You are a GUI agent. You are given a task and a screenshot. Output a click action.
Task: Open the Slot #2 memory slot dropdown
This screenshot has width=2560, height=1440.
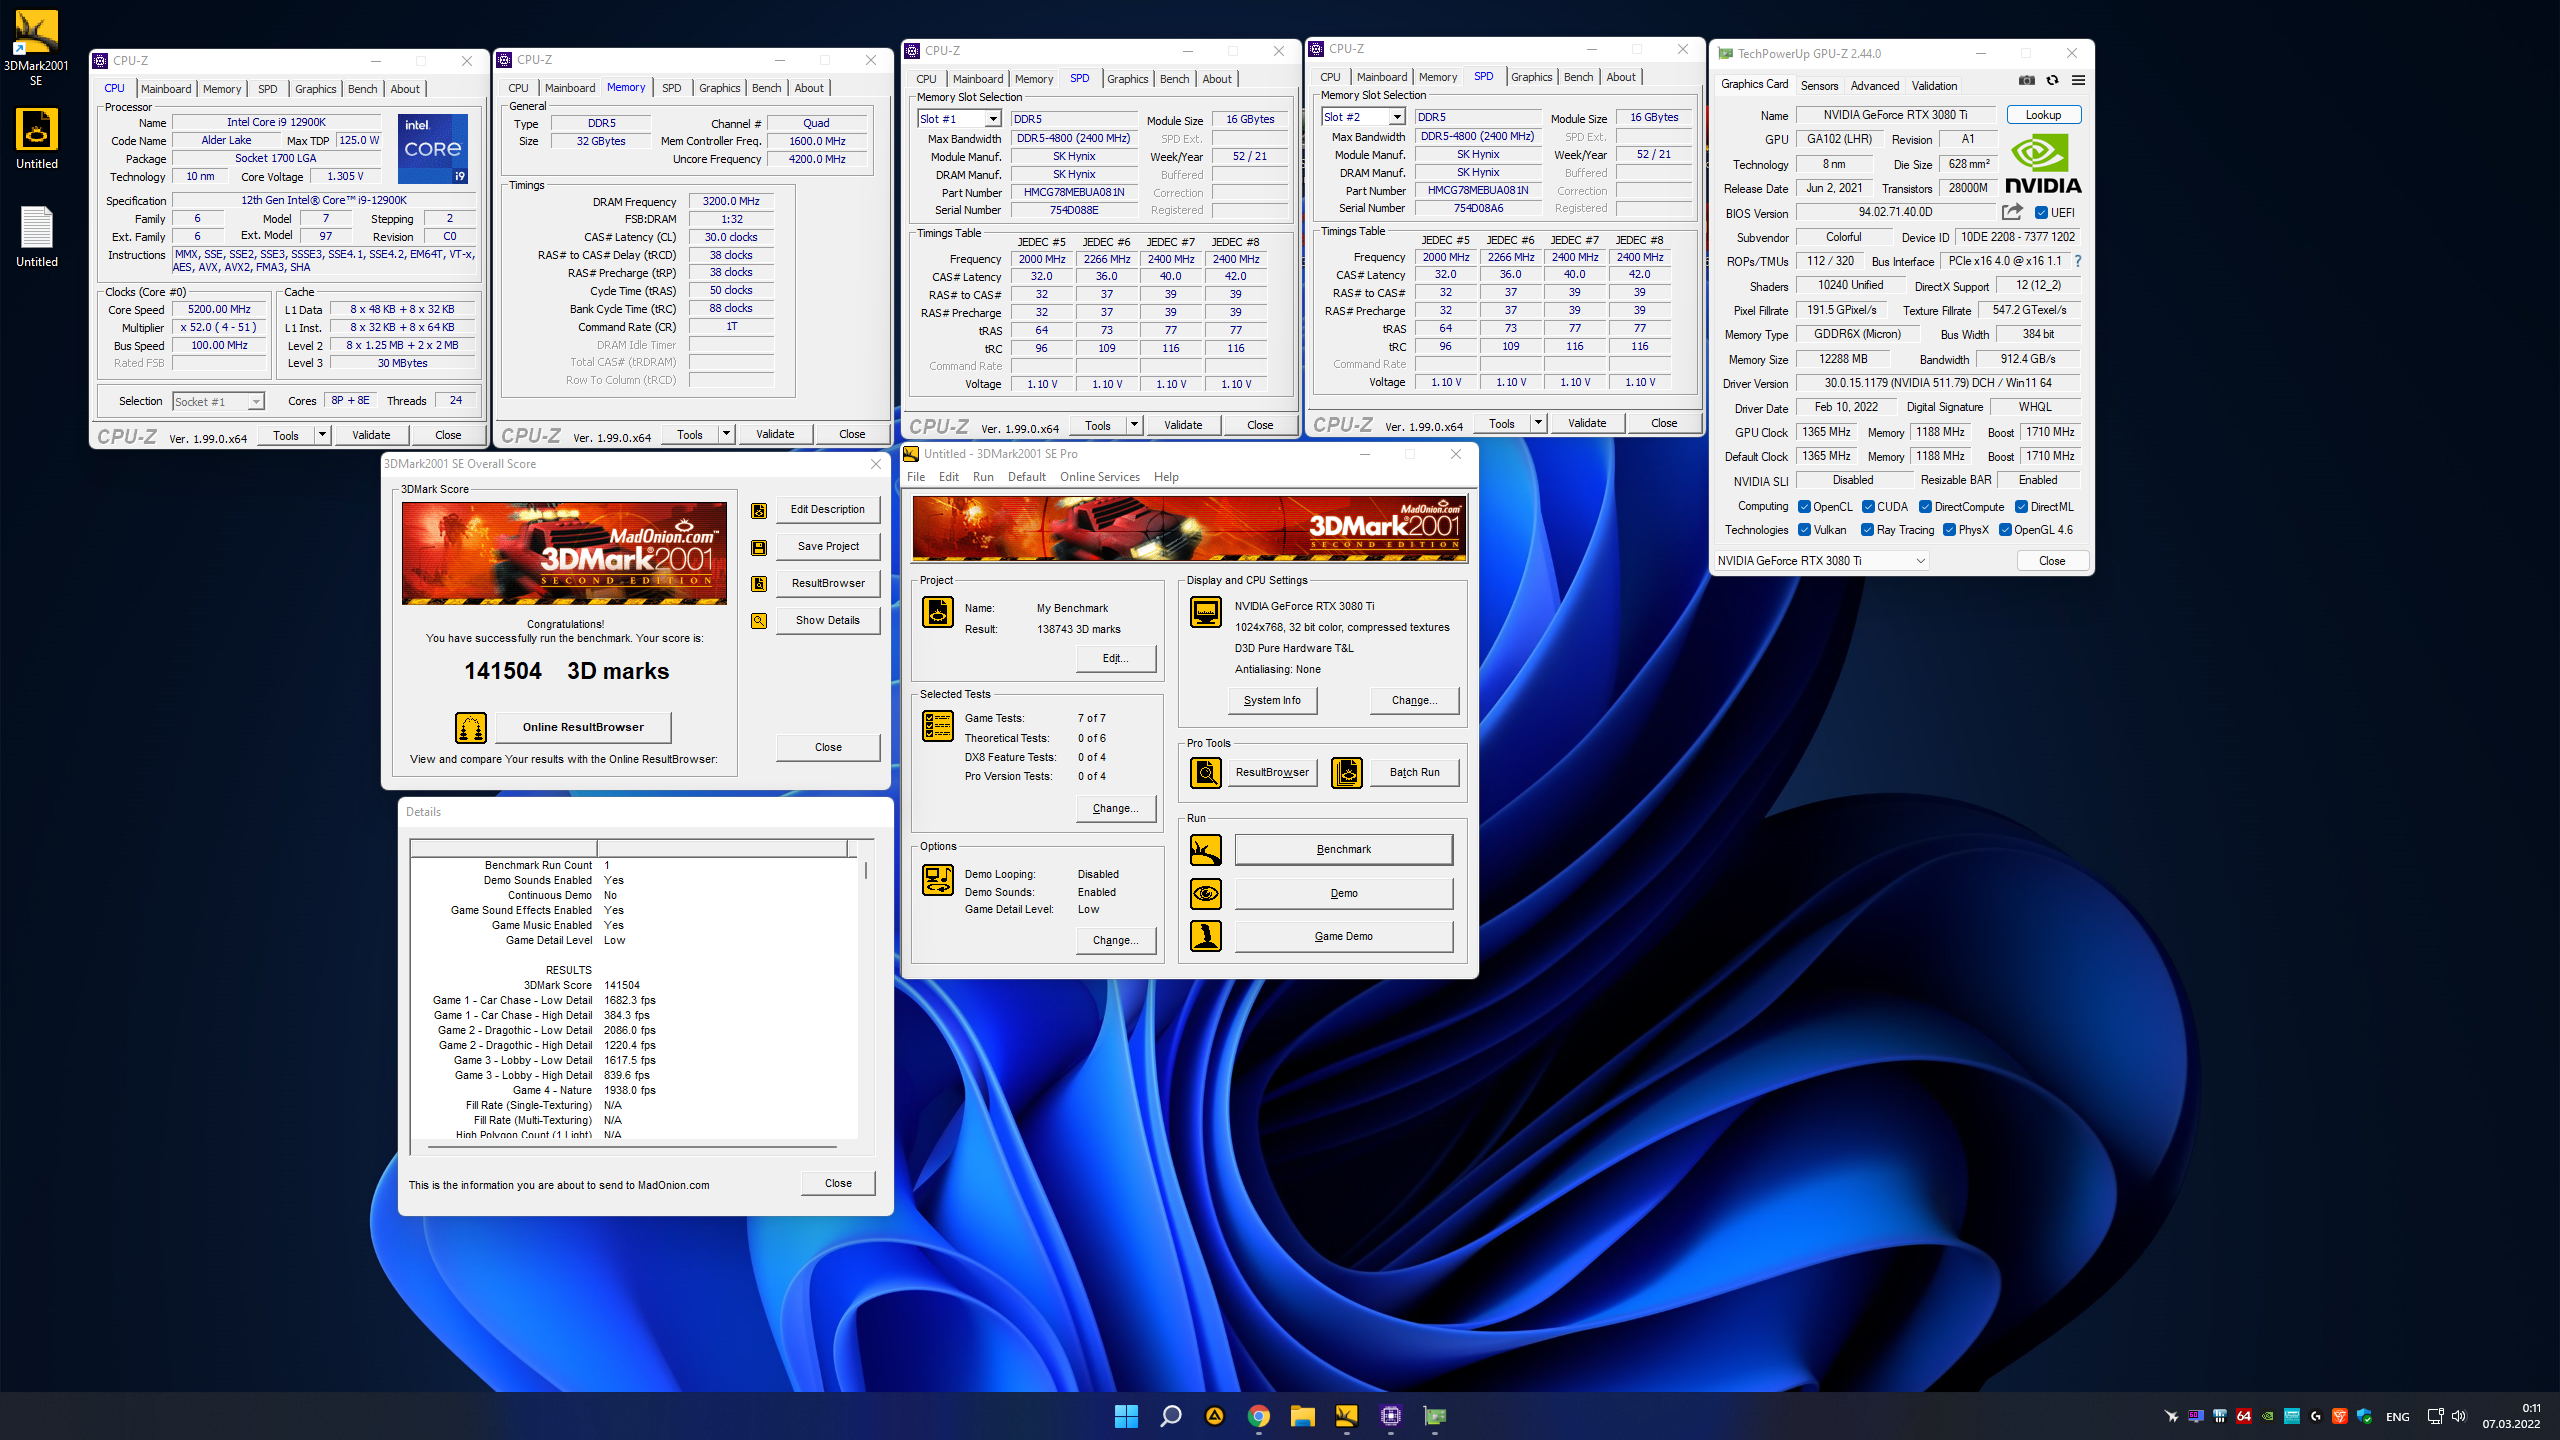click(1397, 117)
